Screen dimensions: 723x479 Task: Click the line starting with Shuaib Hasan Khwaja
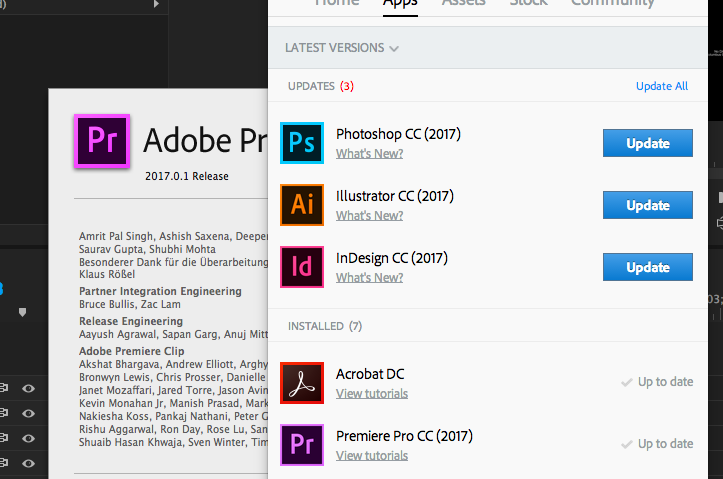(x=173, y=442)
